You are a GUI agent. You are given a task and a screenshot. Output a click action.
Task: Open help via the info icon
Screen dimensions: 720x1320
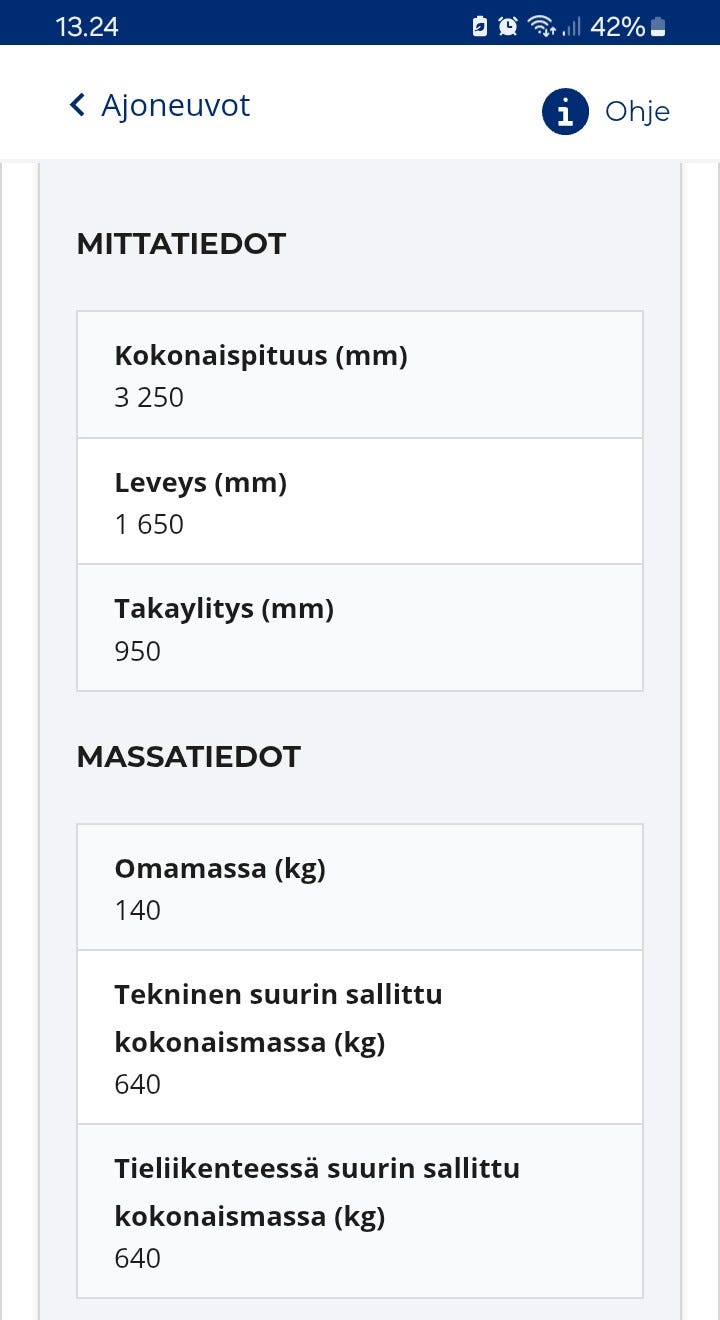tap(565, 111)
